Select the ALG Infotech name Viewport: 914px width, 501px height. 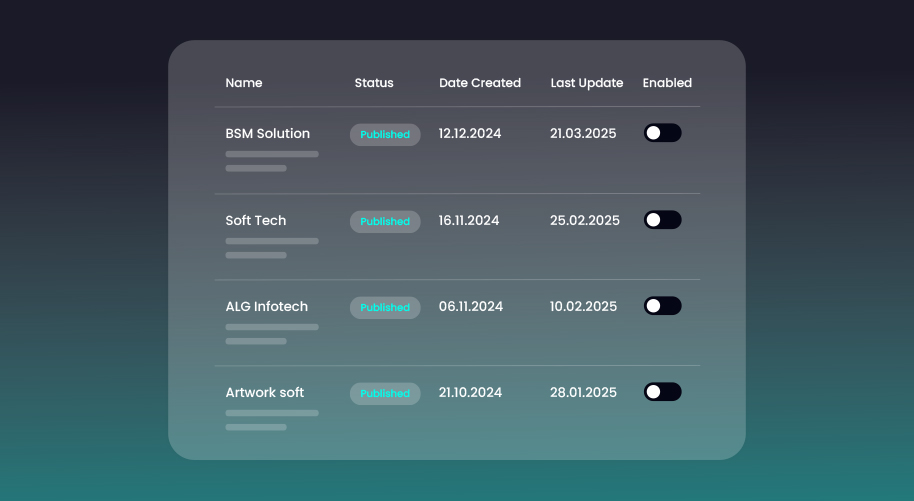coord(267,307)
